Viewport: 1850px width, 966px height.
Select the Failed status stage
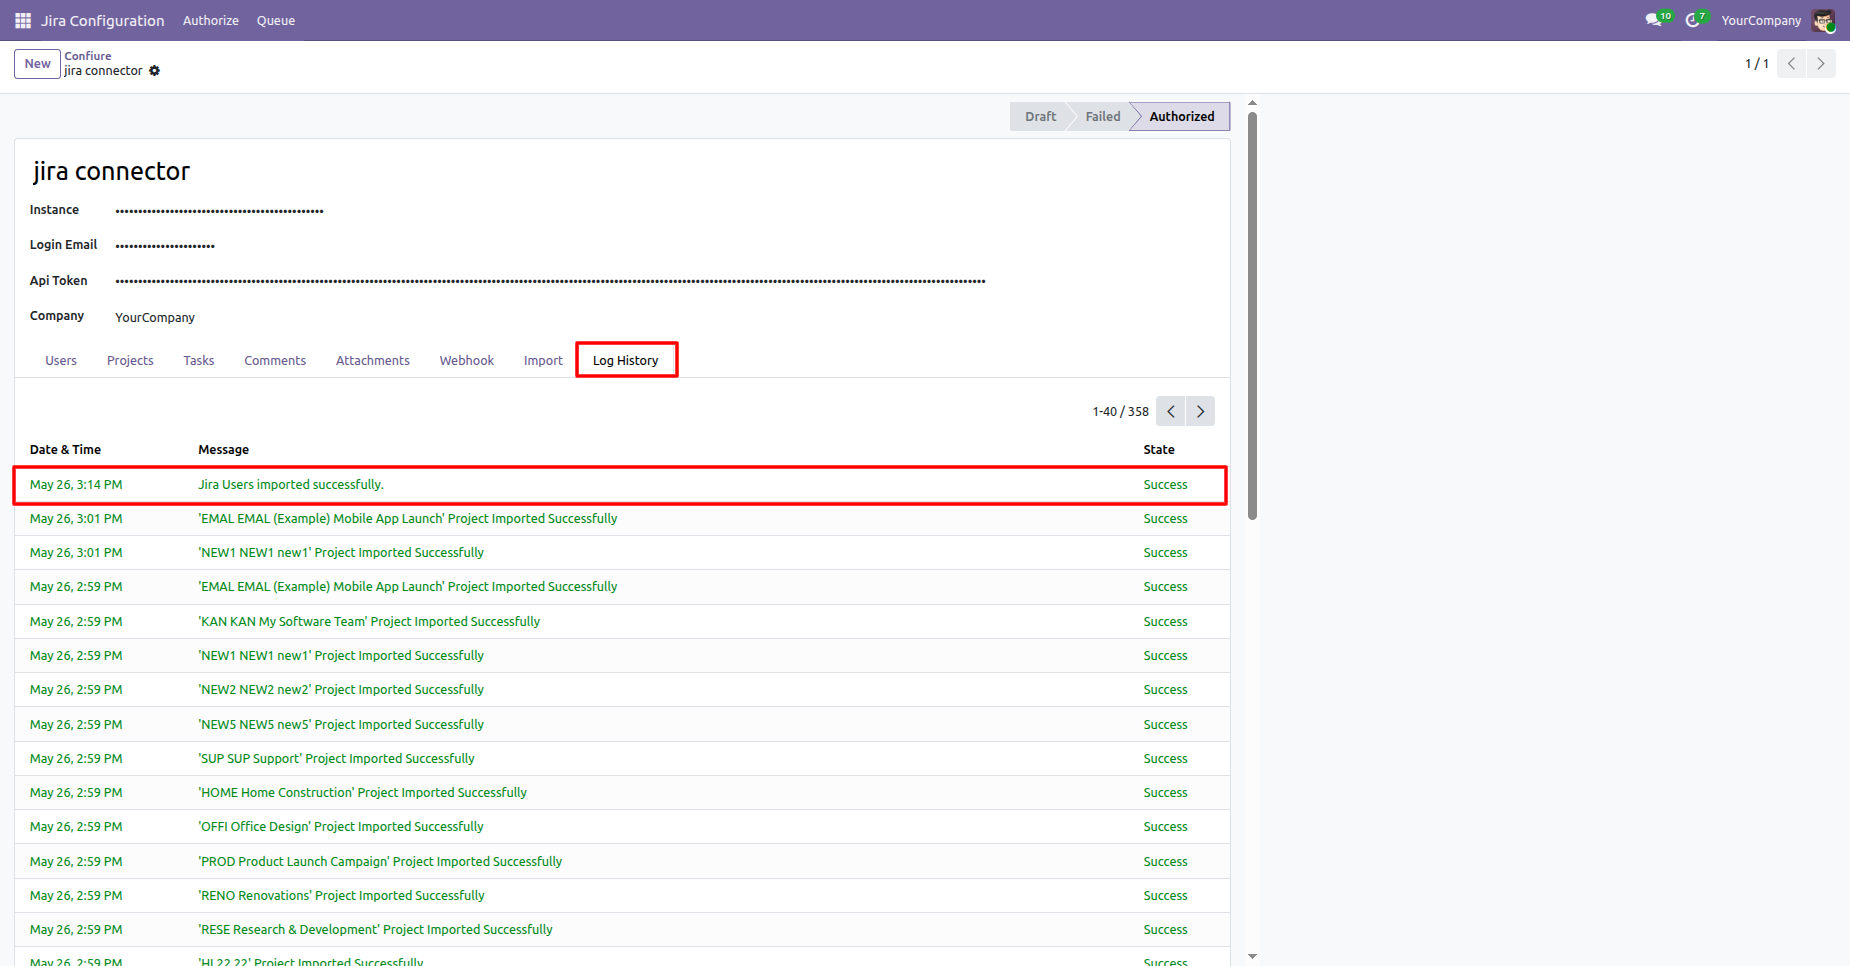1103,117
